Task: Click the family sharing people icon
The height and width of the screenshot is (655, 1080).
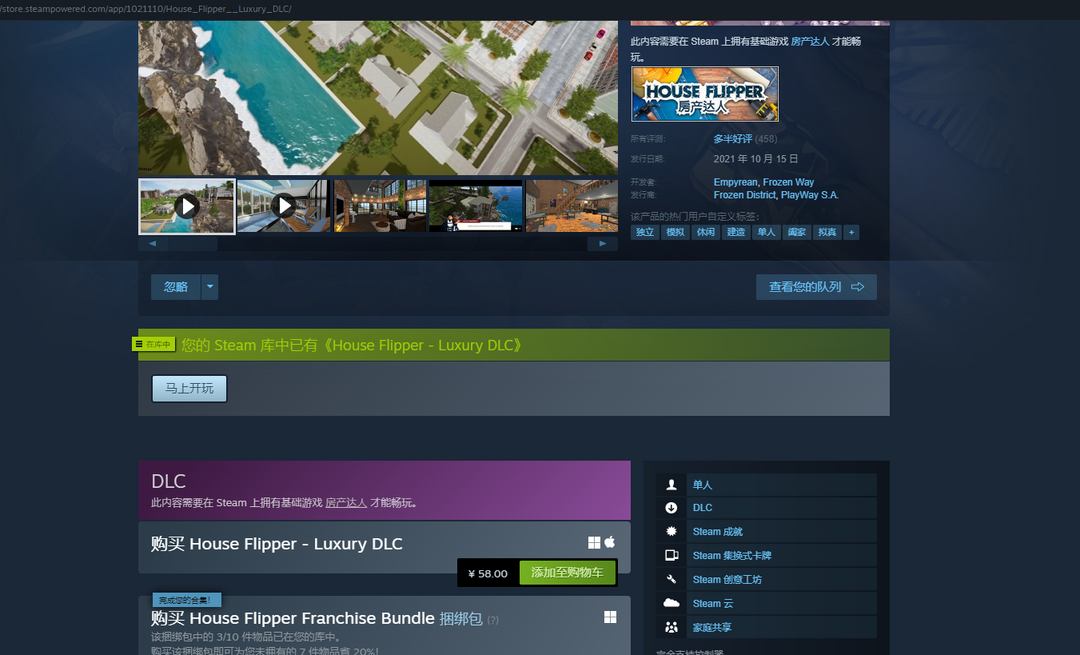Action: click(672, 627)
